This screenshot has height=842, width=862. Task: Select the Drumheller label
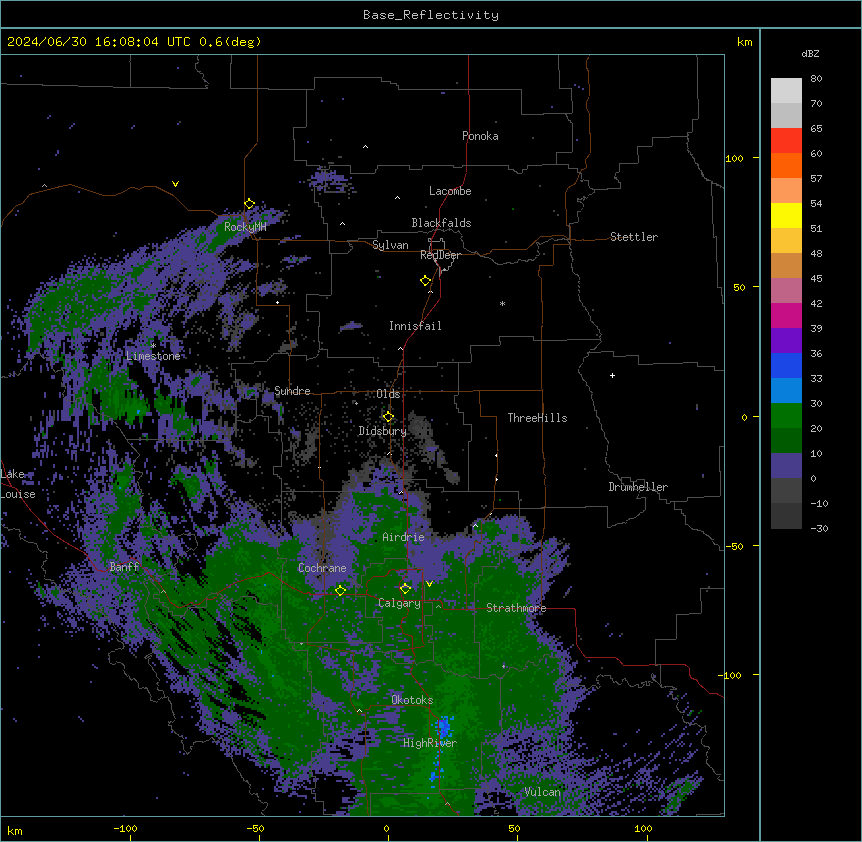click(x=638, y=487)
